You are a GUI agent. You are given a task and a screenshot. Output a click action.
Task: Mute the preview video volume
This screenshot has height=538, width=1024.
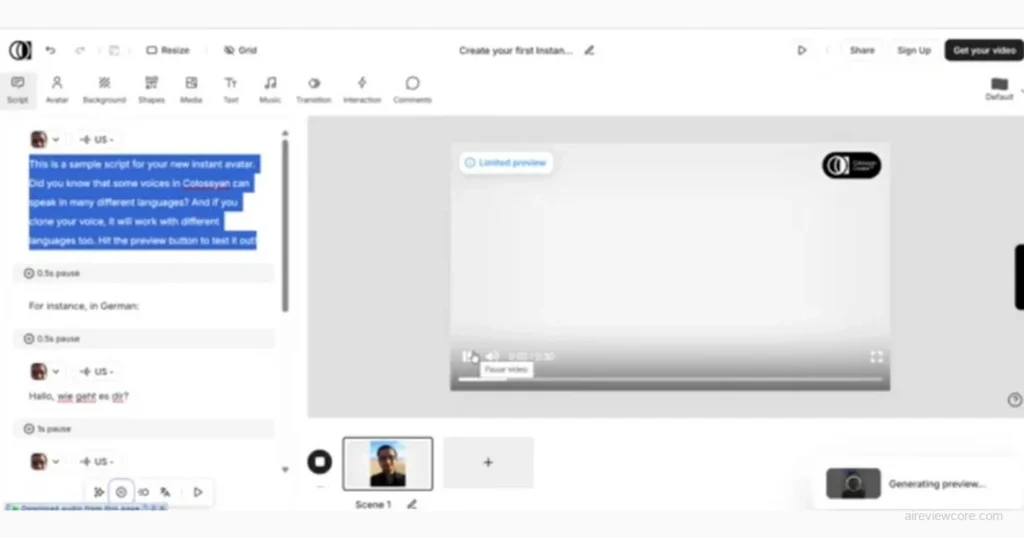[x=492, y=356]
